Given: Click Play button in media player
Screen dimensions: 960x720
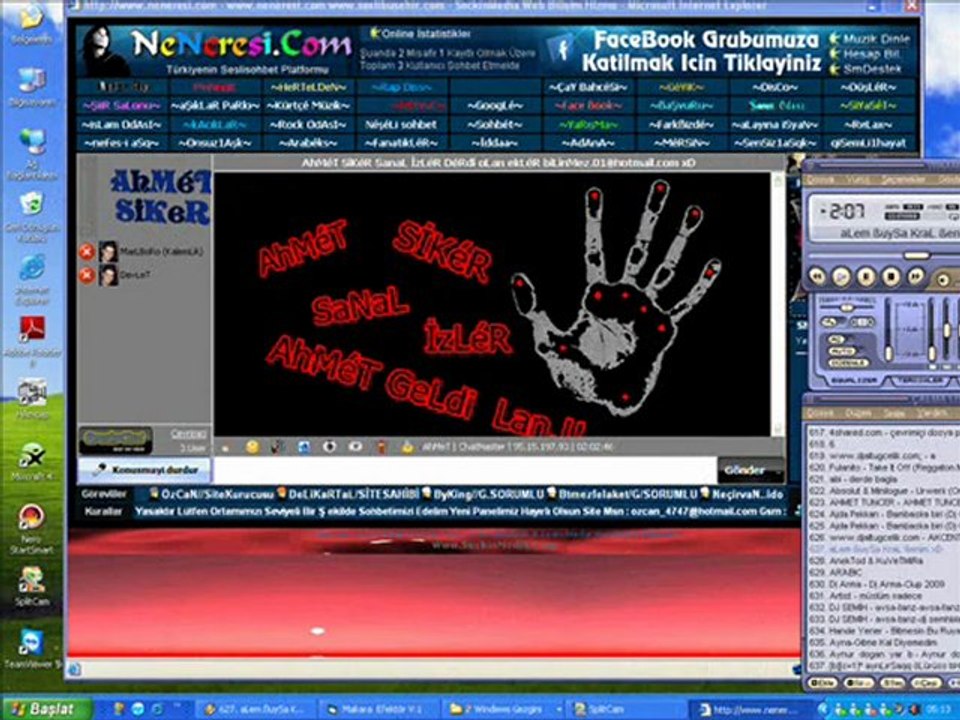Looking at the screenshot, I should pos(842,277).
